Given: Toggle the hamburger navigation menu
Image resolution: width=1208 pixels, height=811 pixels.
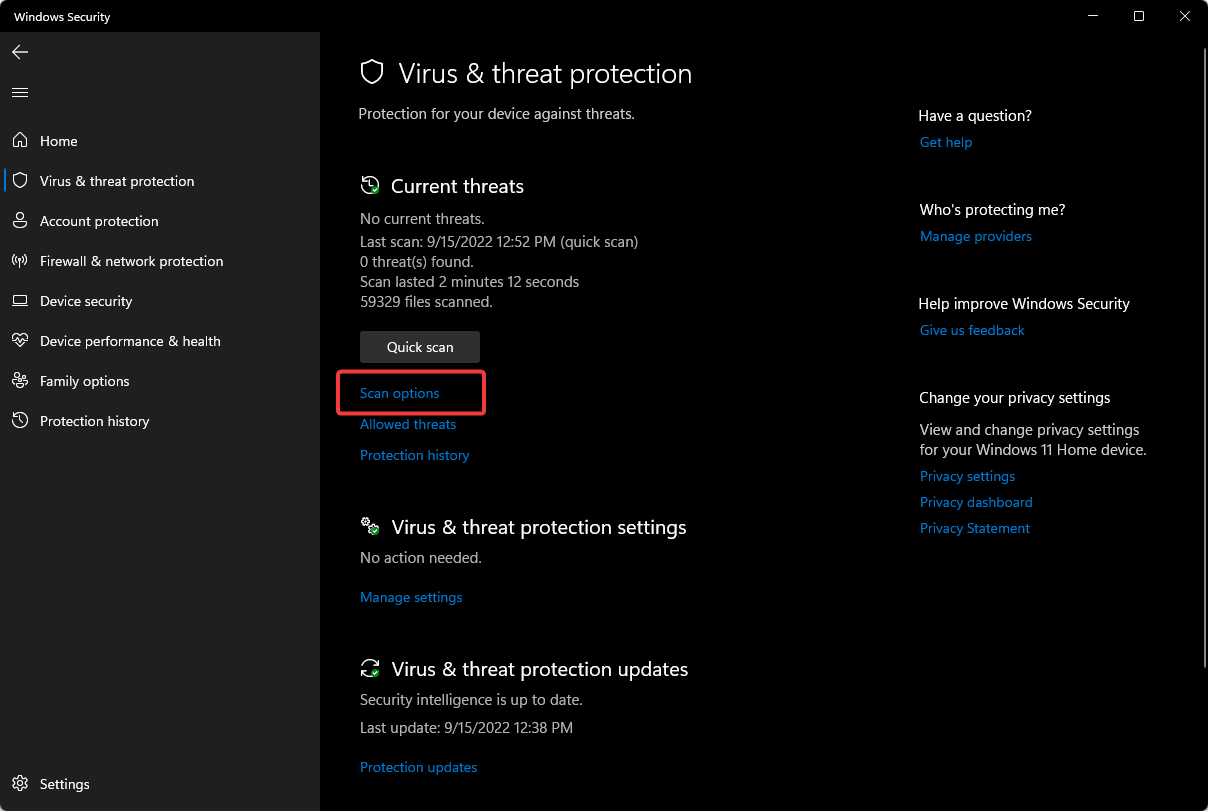Looking at the screenshot, I should tap(20, 92).
